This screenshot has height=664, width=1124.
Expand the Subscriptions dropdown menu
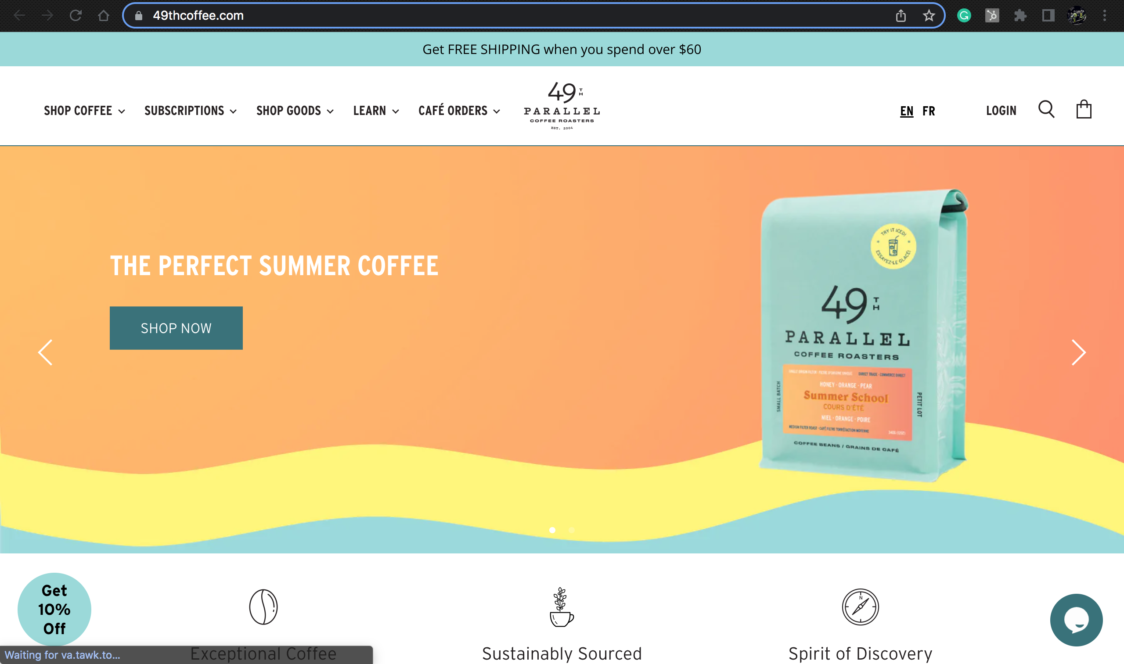coord(191,110)
